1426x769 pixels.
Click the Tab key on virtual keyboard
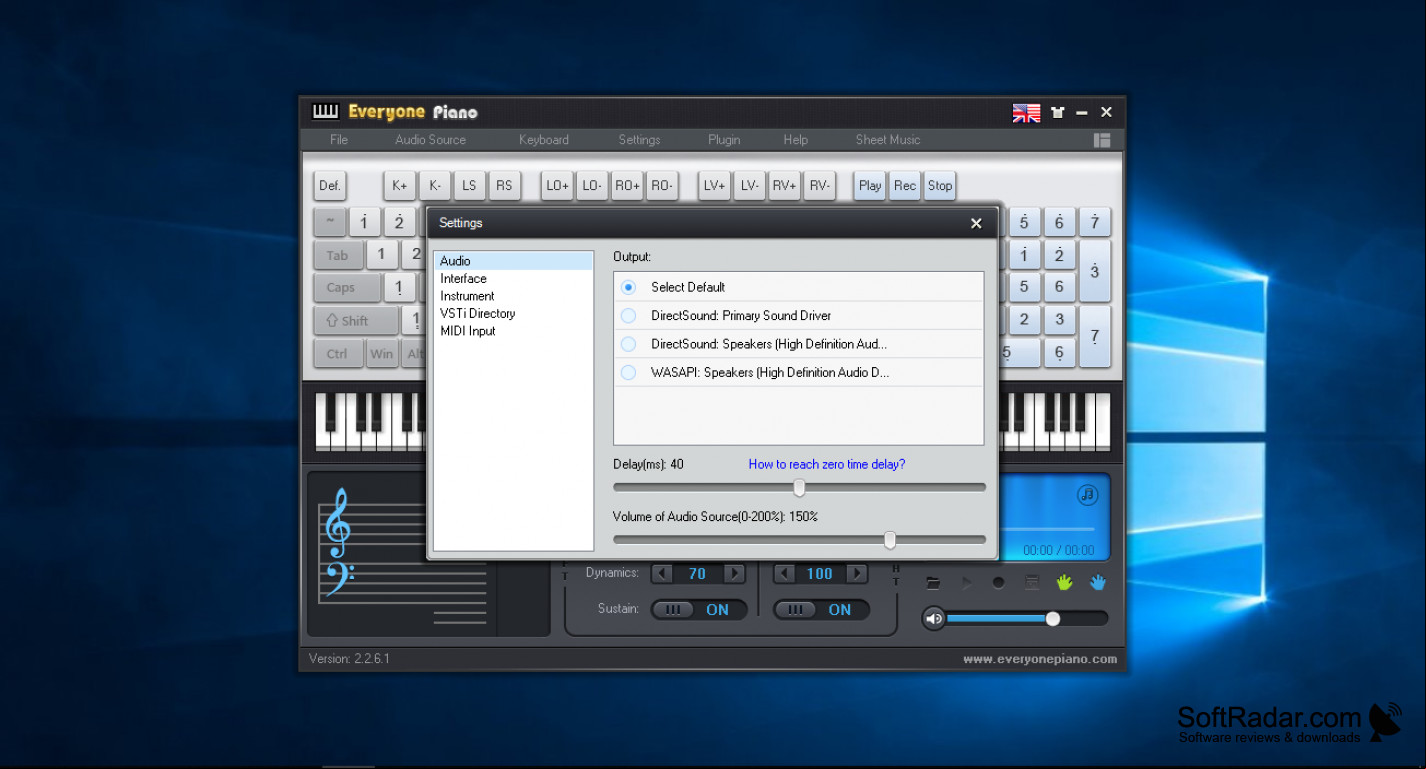[x=338, y=255]
